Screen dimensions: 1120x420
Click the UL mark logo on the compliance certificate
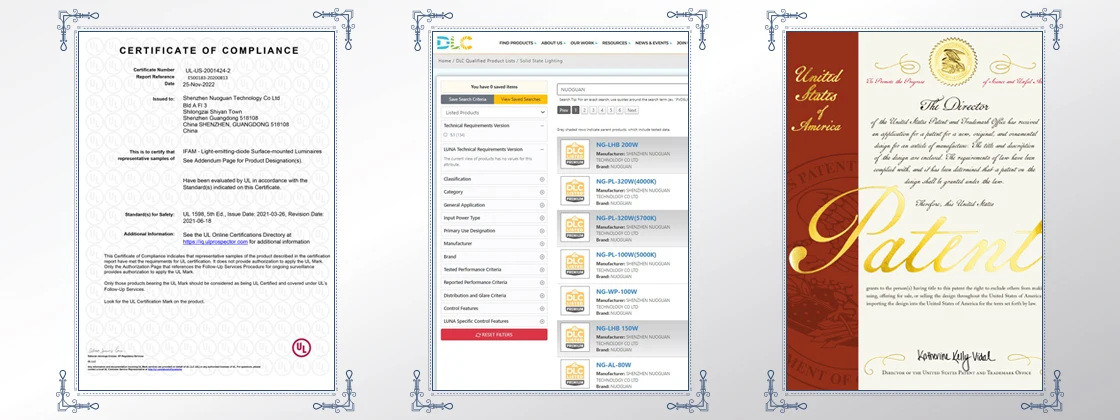(301, 347)
